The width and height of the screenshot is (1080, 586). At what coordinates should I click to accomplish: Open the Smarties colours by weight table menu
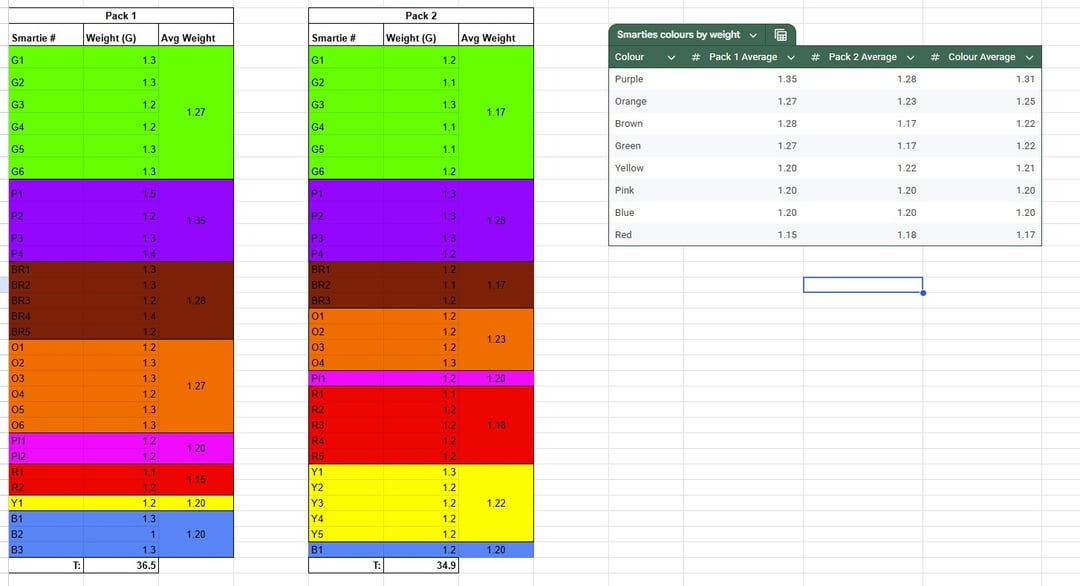(x=753, y=35)
